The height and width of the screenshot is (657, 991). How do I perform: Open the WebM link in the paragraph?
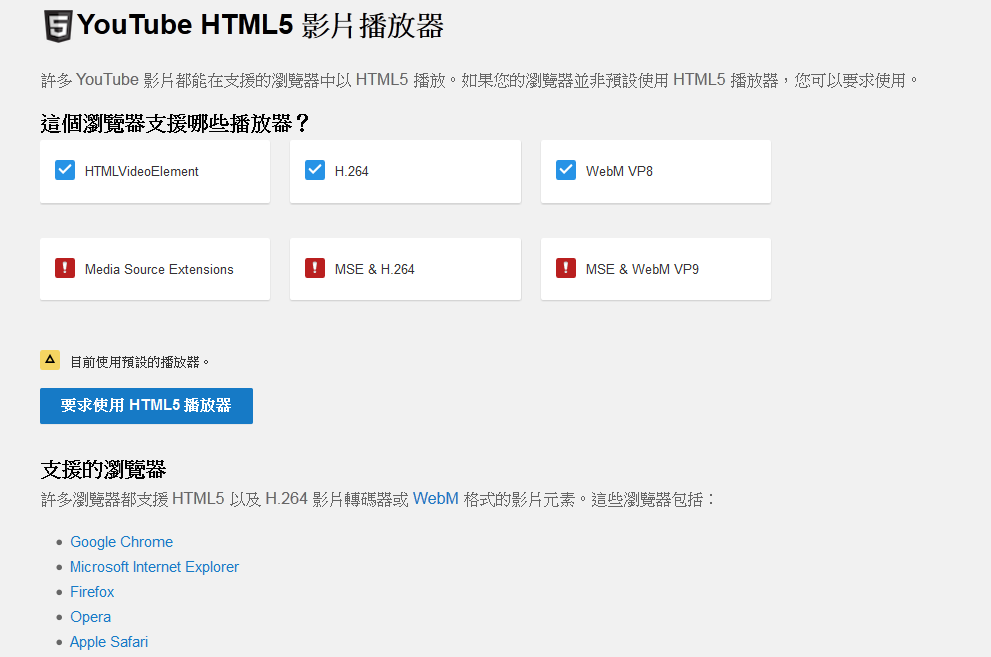pyautogui.click(x=435, y=498)
